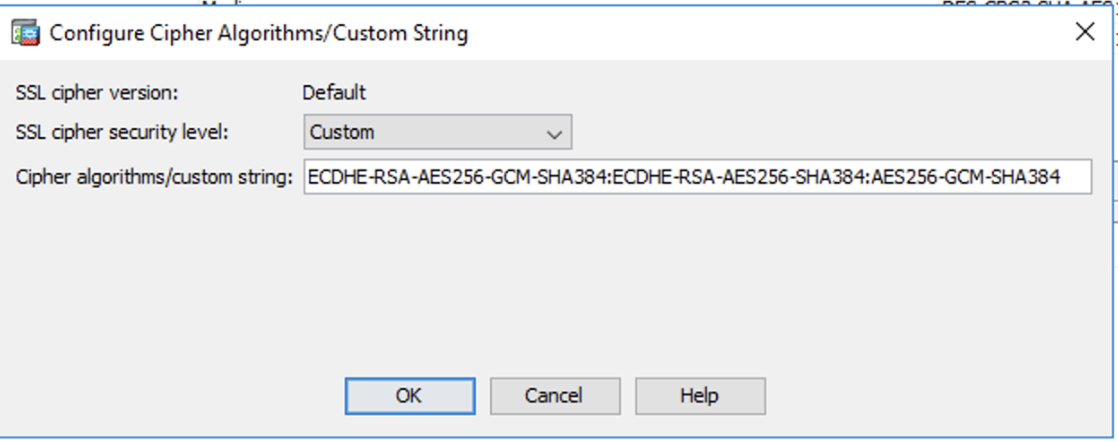Image resolution: width=1118 pixels, height=442 pixels.
Task: Place cursor after the final SHA384 text
Action: click(1062, 178)
